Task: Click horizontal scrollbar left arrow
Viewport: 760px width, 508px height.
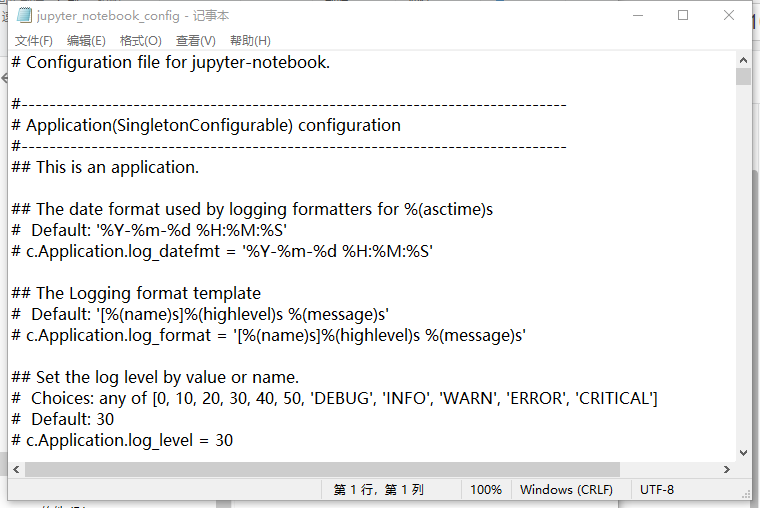Action: (16, 469)
